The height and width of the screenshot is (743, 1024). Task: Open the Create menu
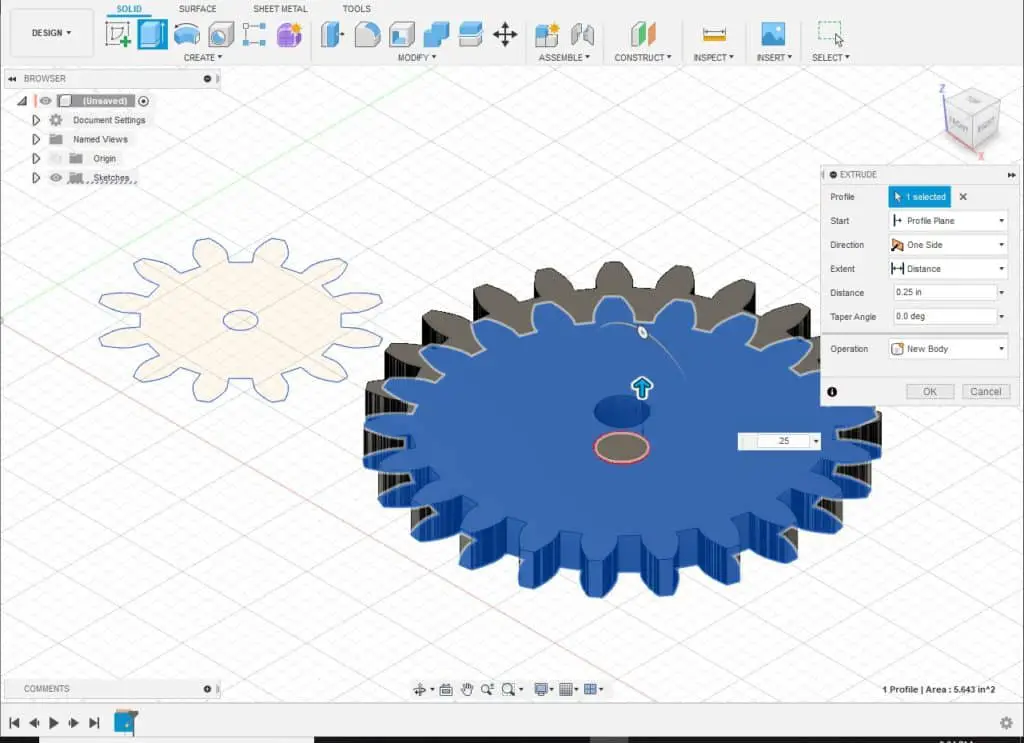coord(202,57)
